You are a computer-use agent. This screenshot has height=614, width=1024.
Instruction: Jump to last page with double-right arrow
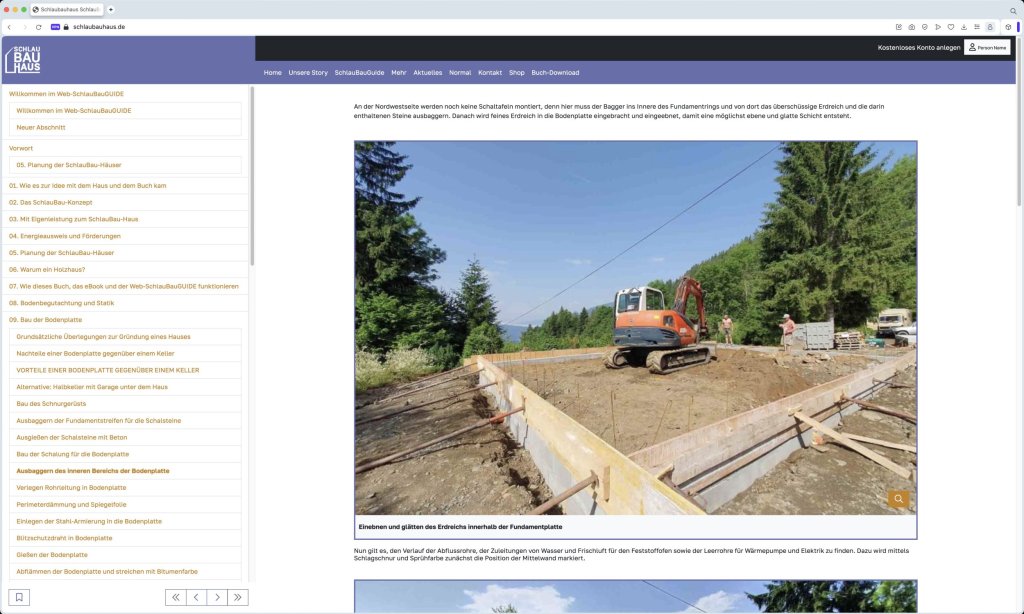coord(238,597)
